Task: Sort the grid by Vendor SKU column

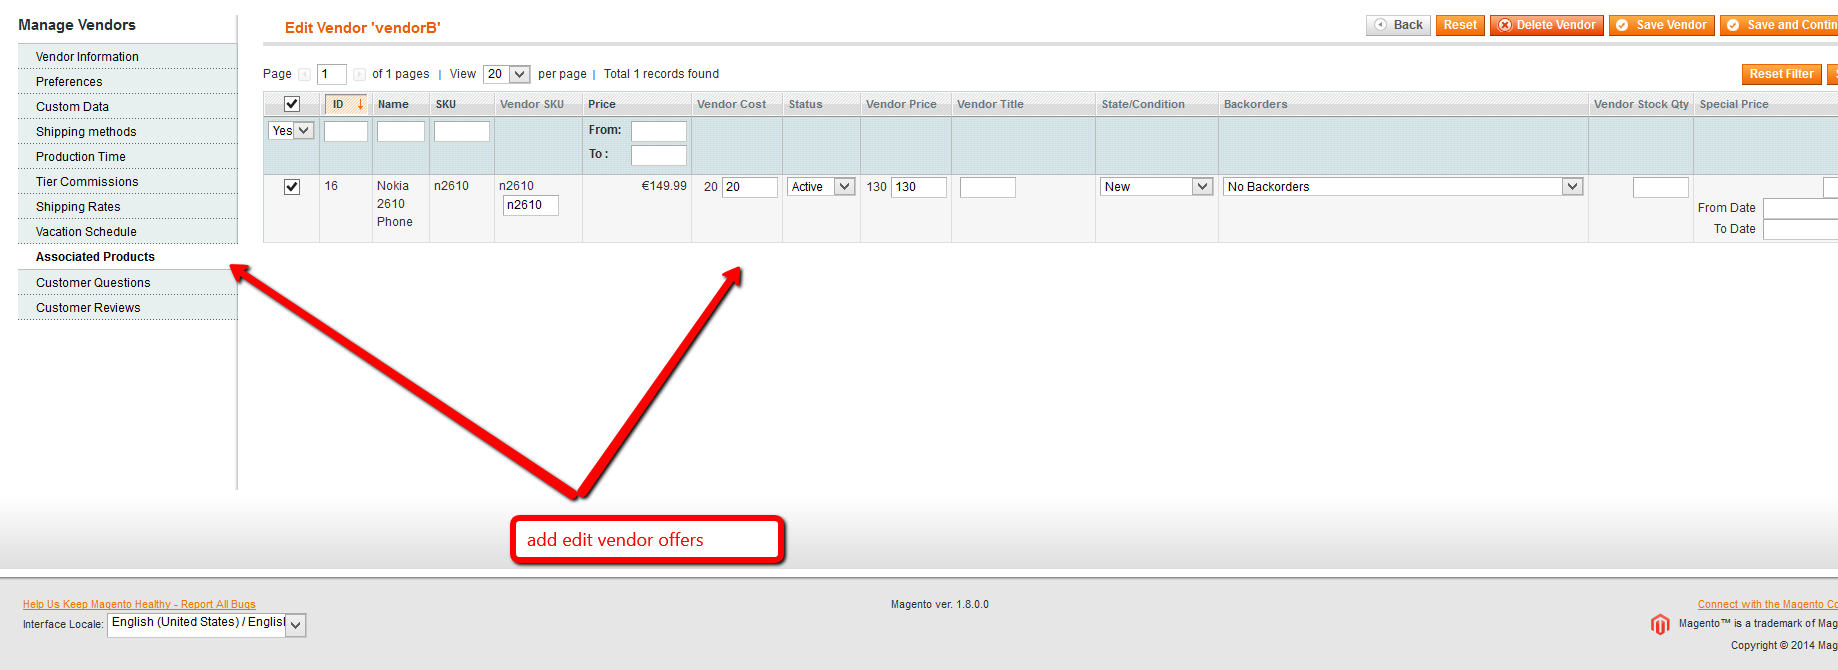Action: pyautogui.click(x=532, y=104)
